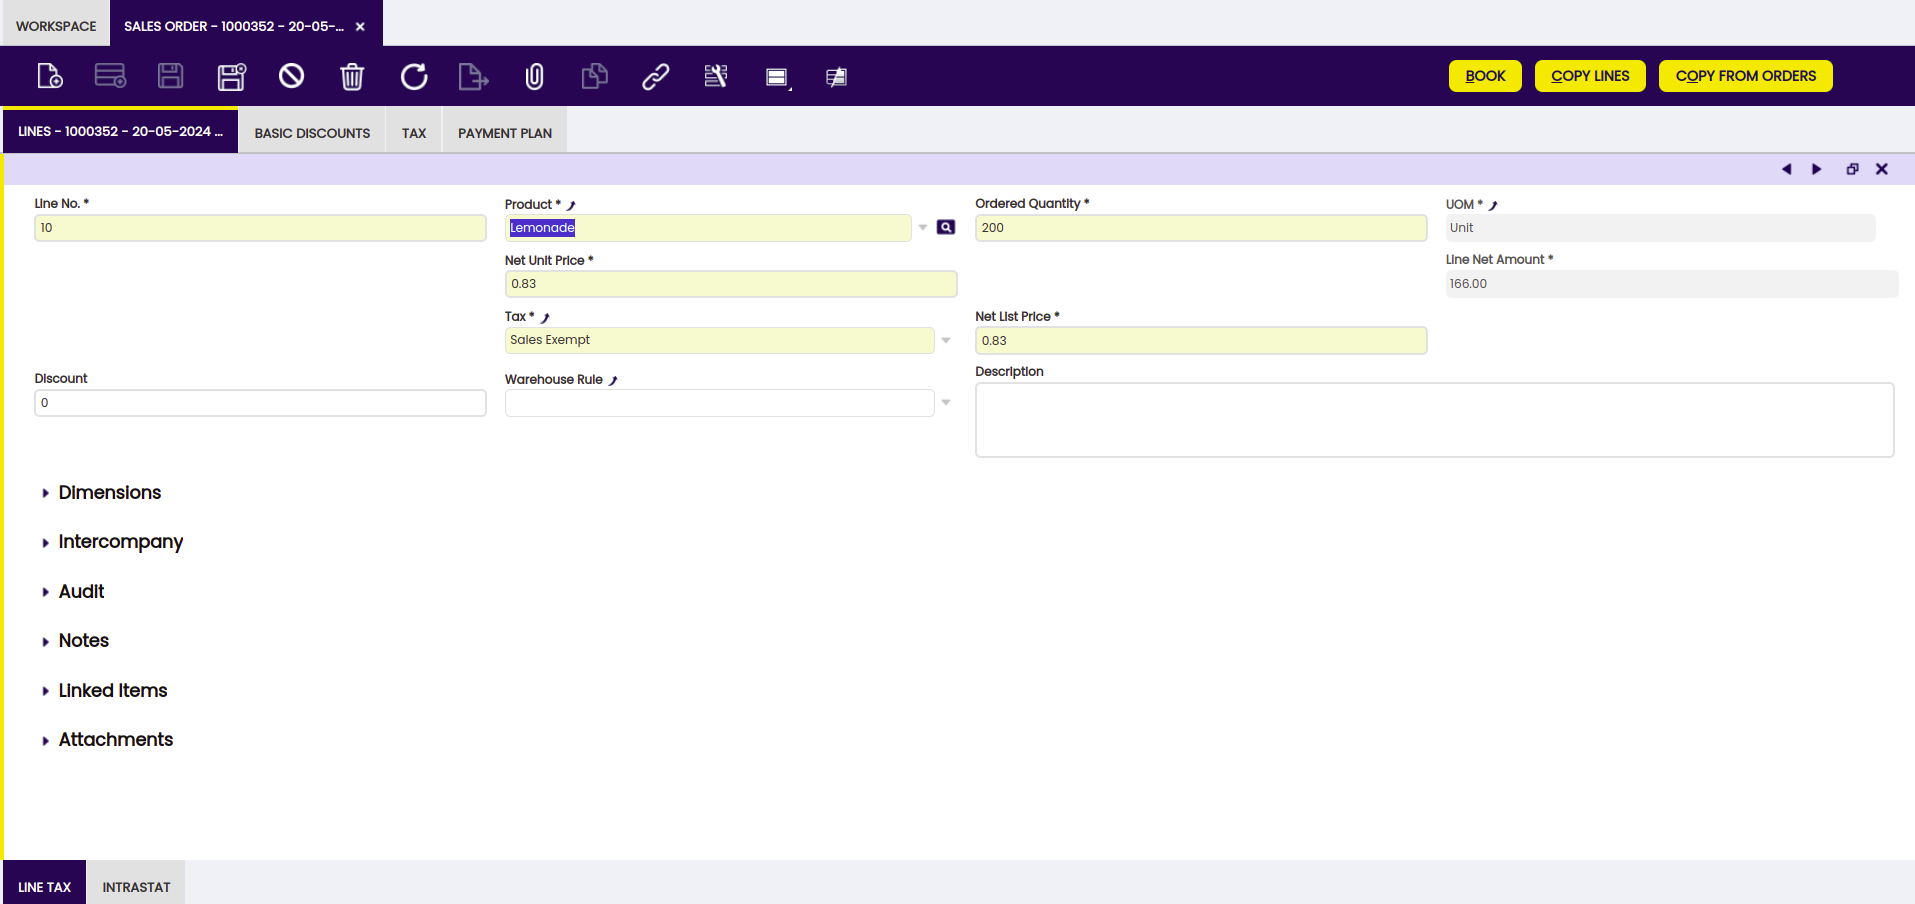
Task: Click the Discount input field
Action: [x=260, y=403]
